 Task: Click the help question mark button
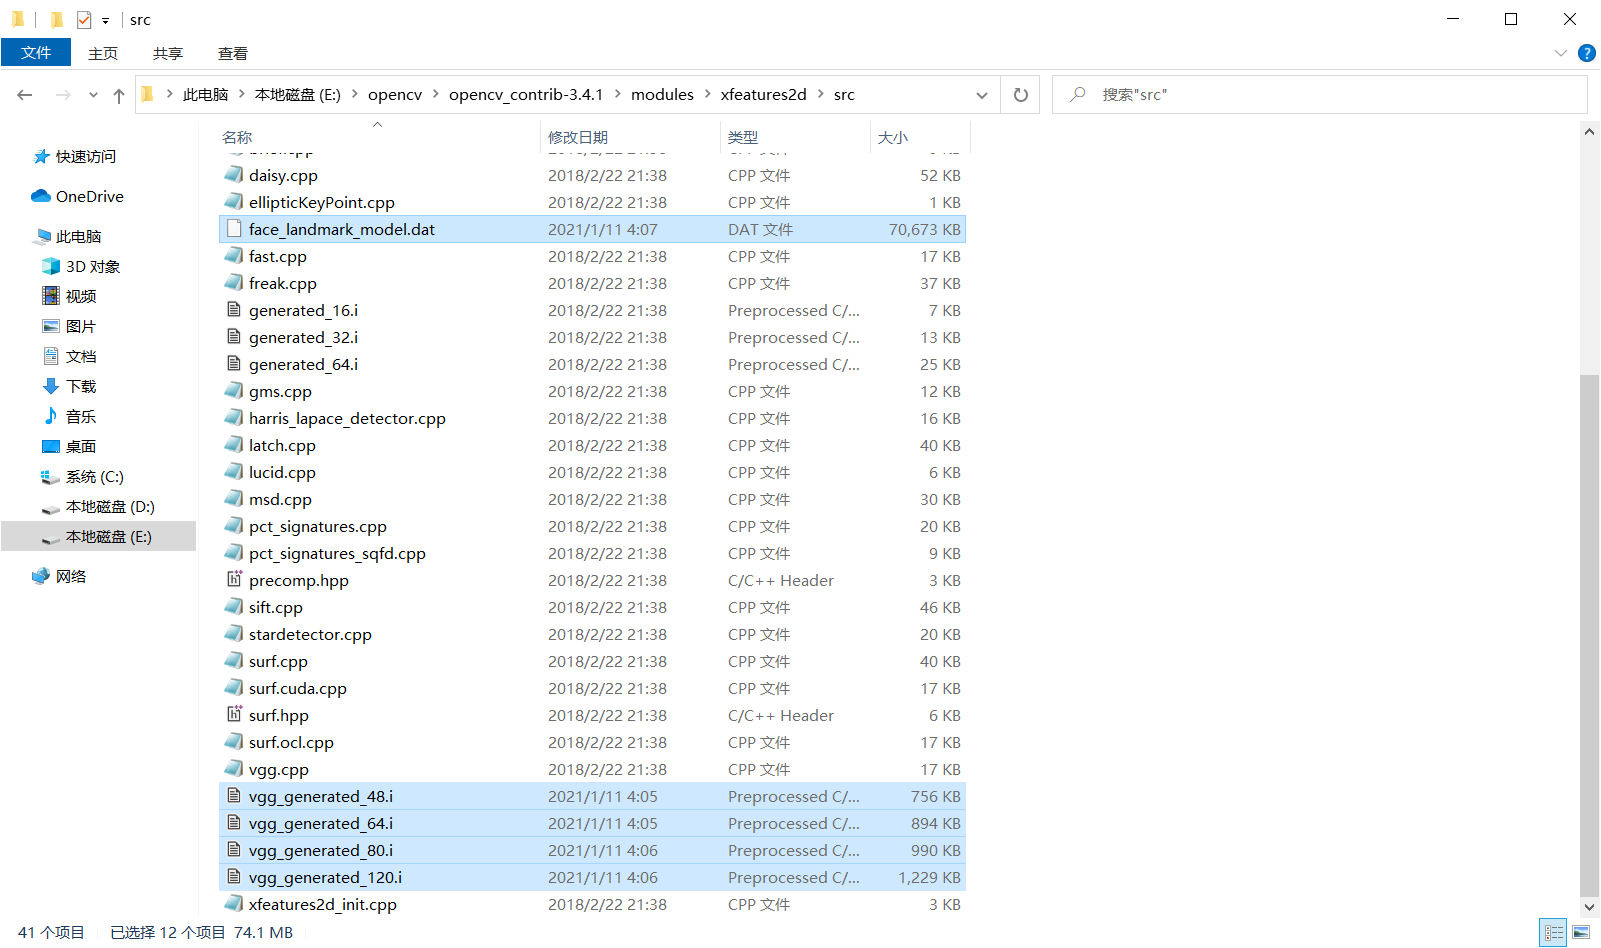pos(1587,52)
